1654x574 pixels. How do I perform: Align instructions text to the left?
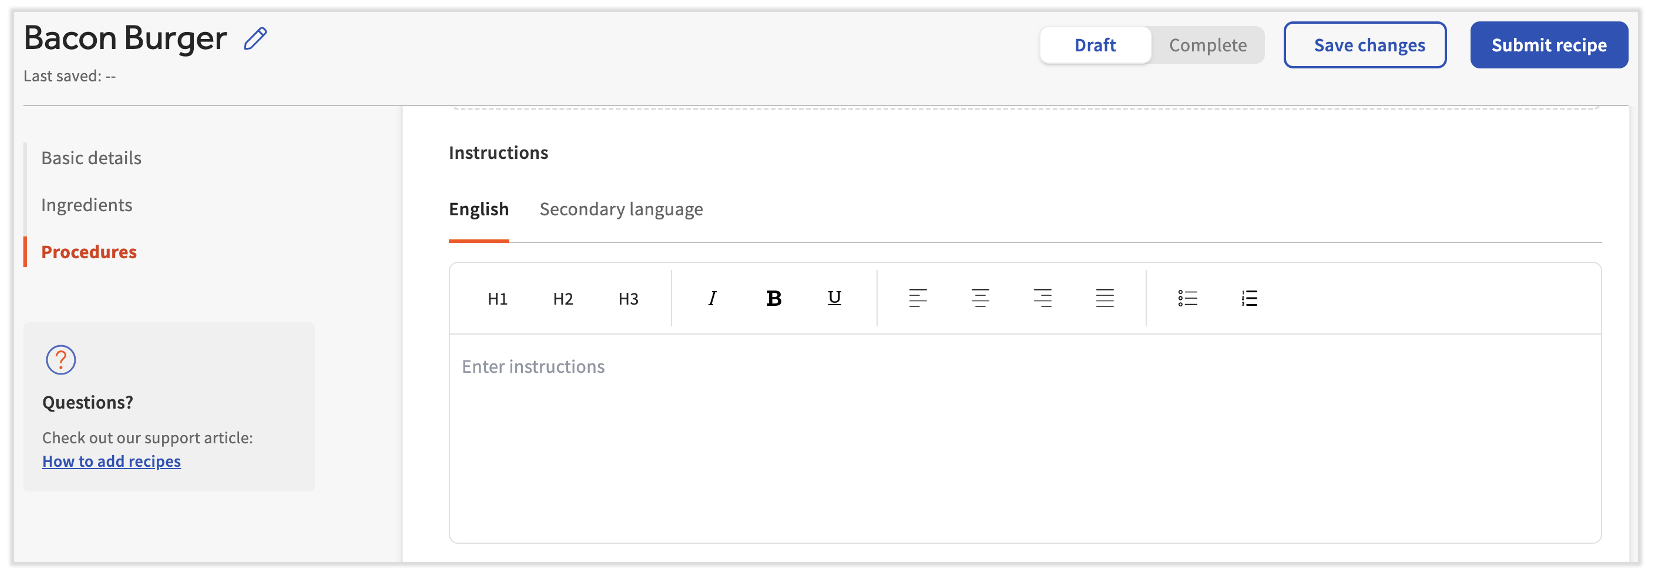click(x=917, y=298)
